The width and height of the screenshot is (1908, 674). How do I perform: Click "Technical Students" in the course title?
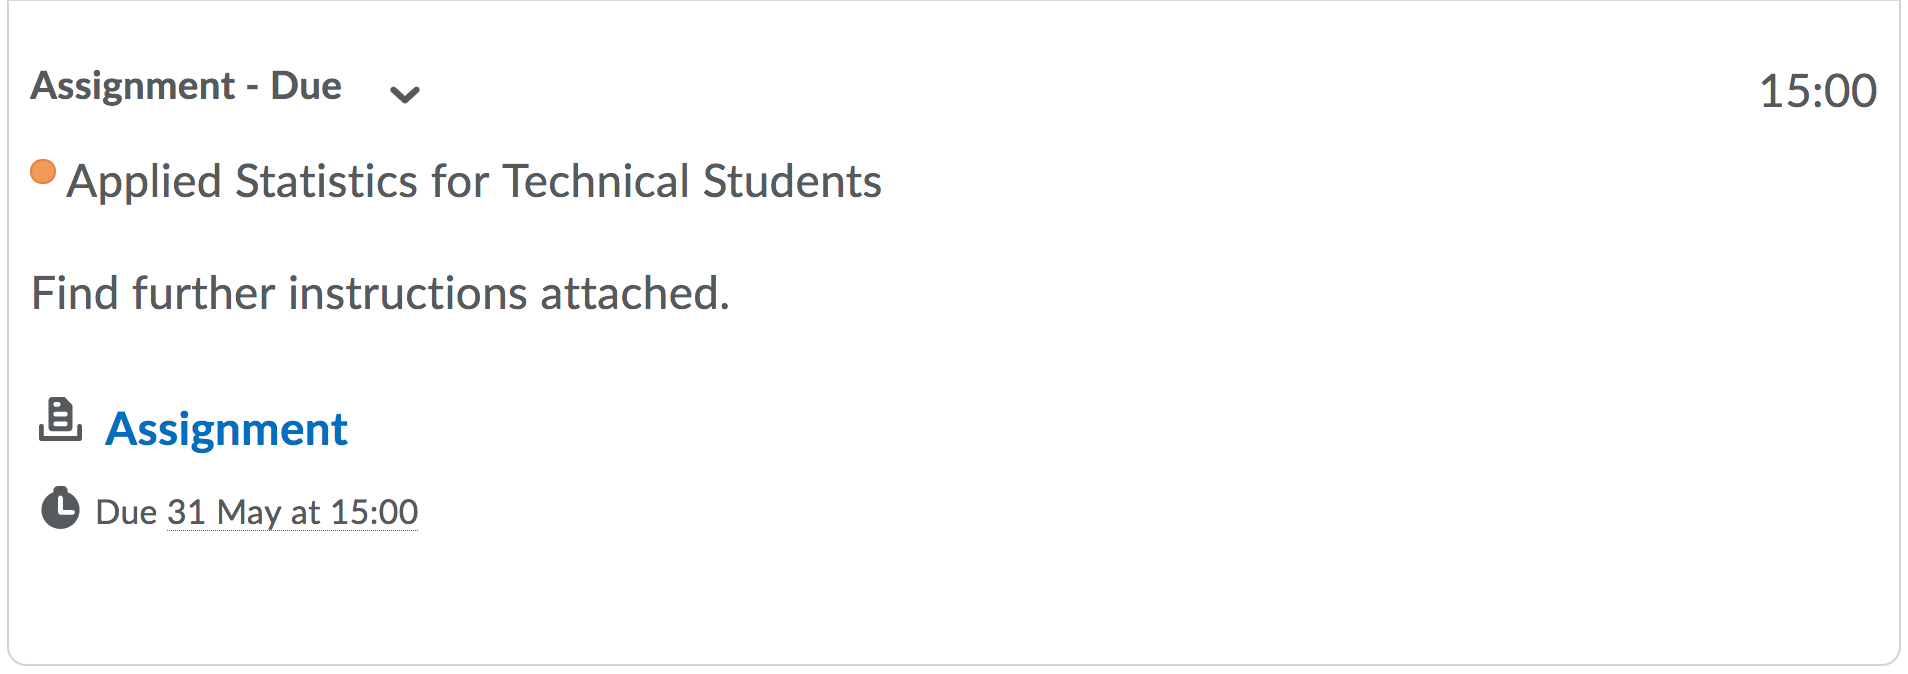tap(692, 181)
